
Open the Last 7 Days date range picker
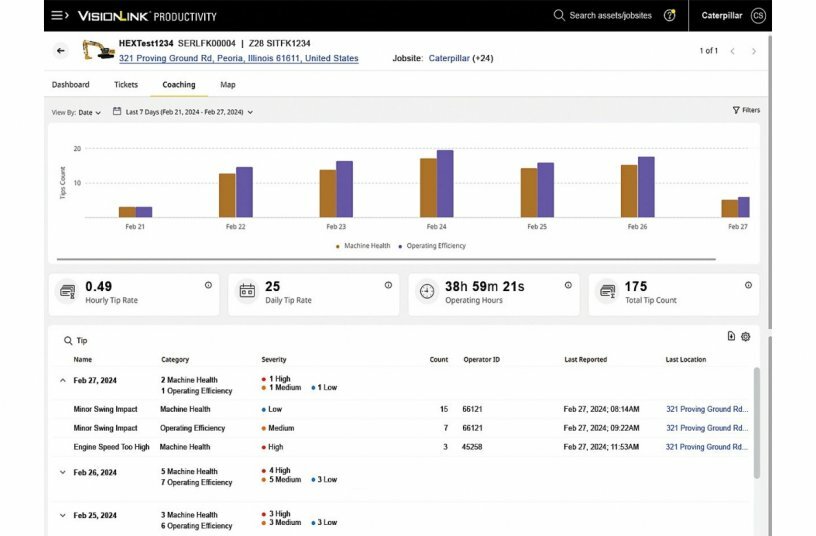(x=183, y=112)
